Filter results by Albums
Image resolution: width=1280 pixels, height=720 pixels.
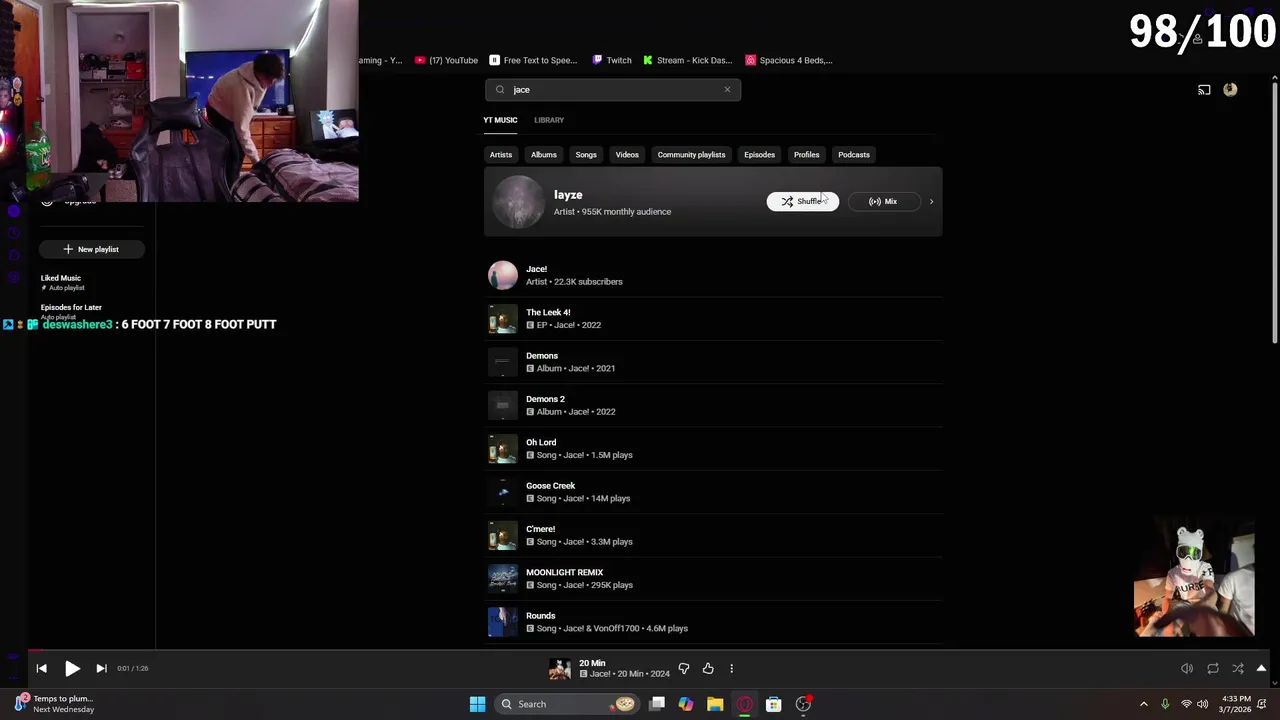point(544,155)
